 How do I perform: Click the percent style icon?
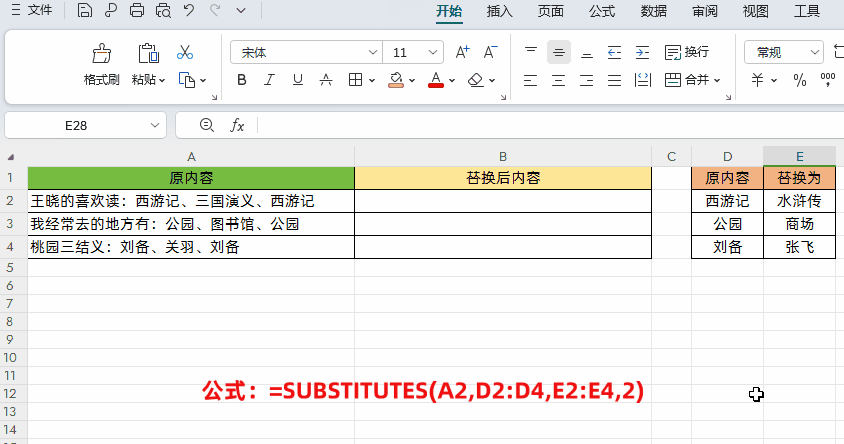click(x=800, y=80)
